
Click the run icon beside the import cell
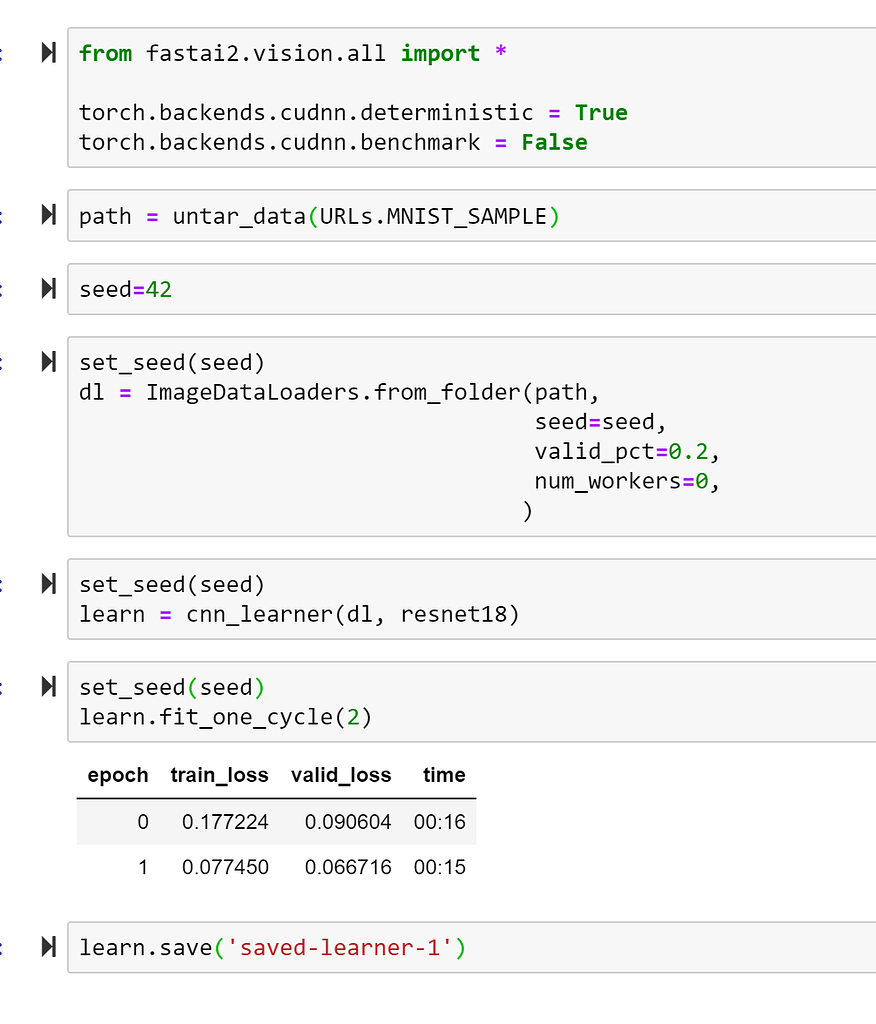[47, 53]
